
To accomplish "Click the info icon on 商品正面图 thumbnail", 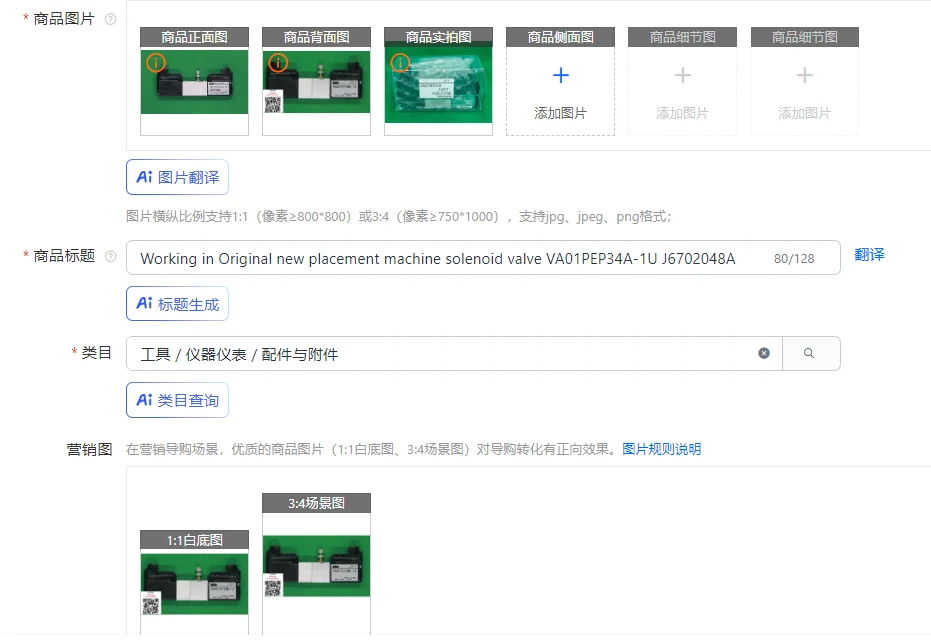I will tap(156, 62).
